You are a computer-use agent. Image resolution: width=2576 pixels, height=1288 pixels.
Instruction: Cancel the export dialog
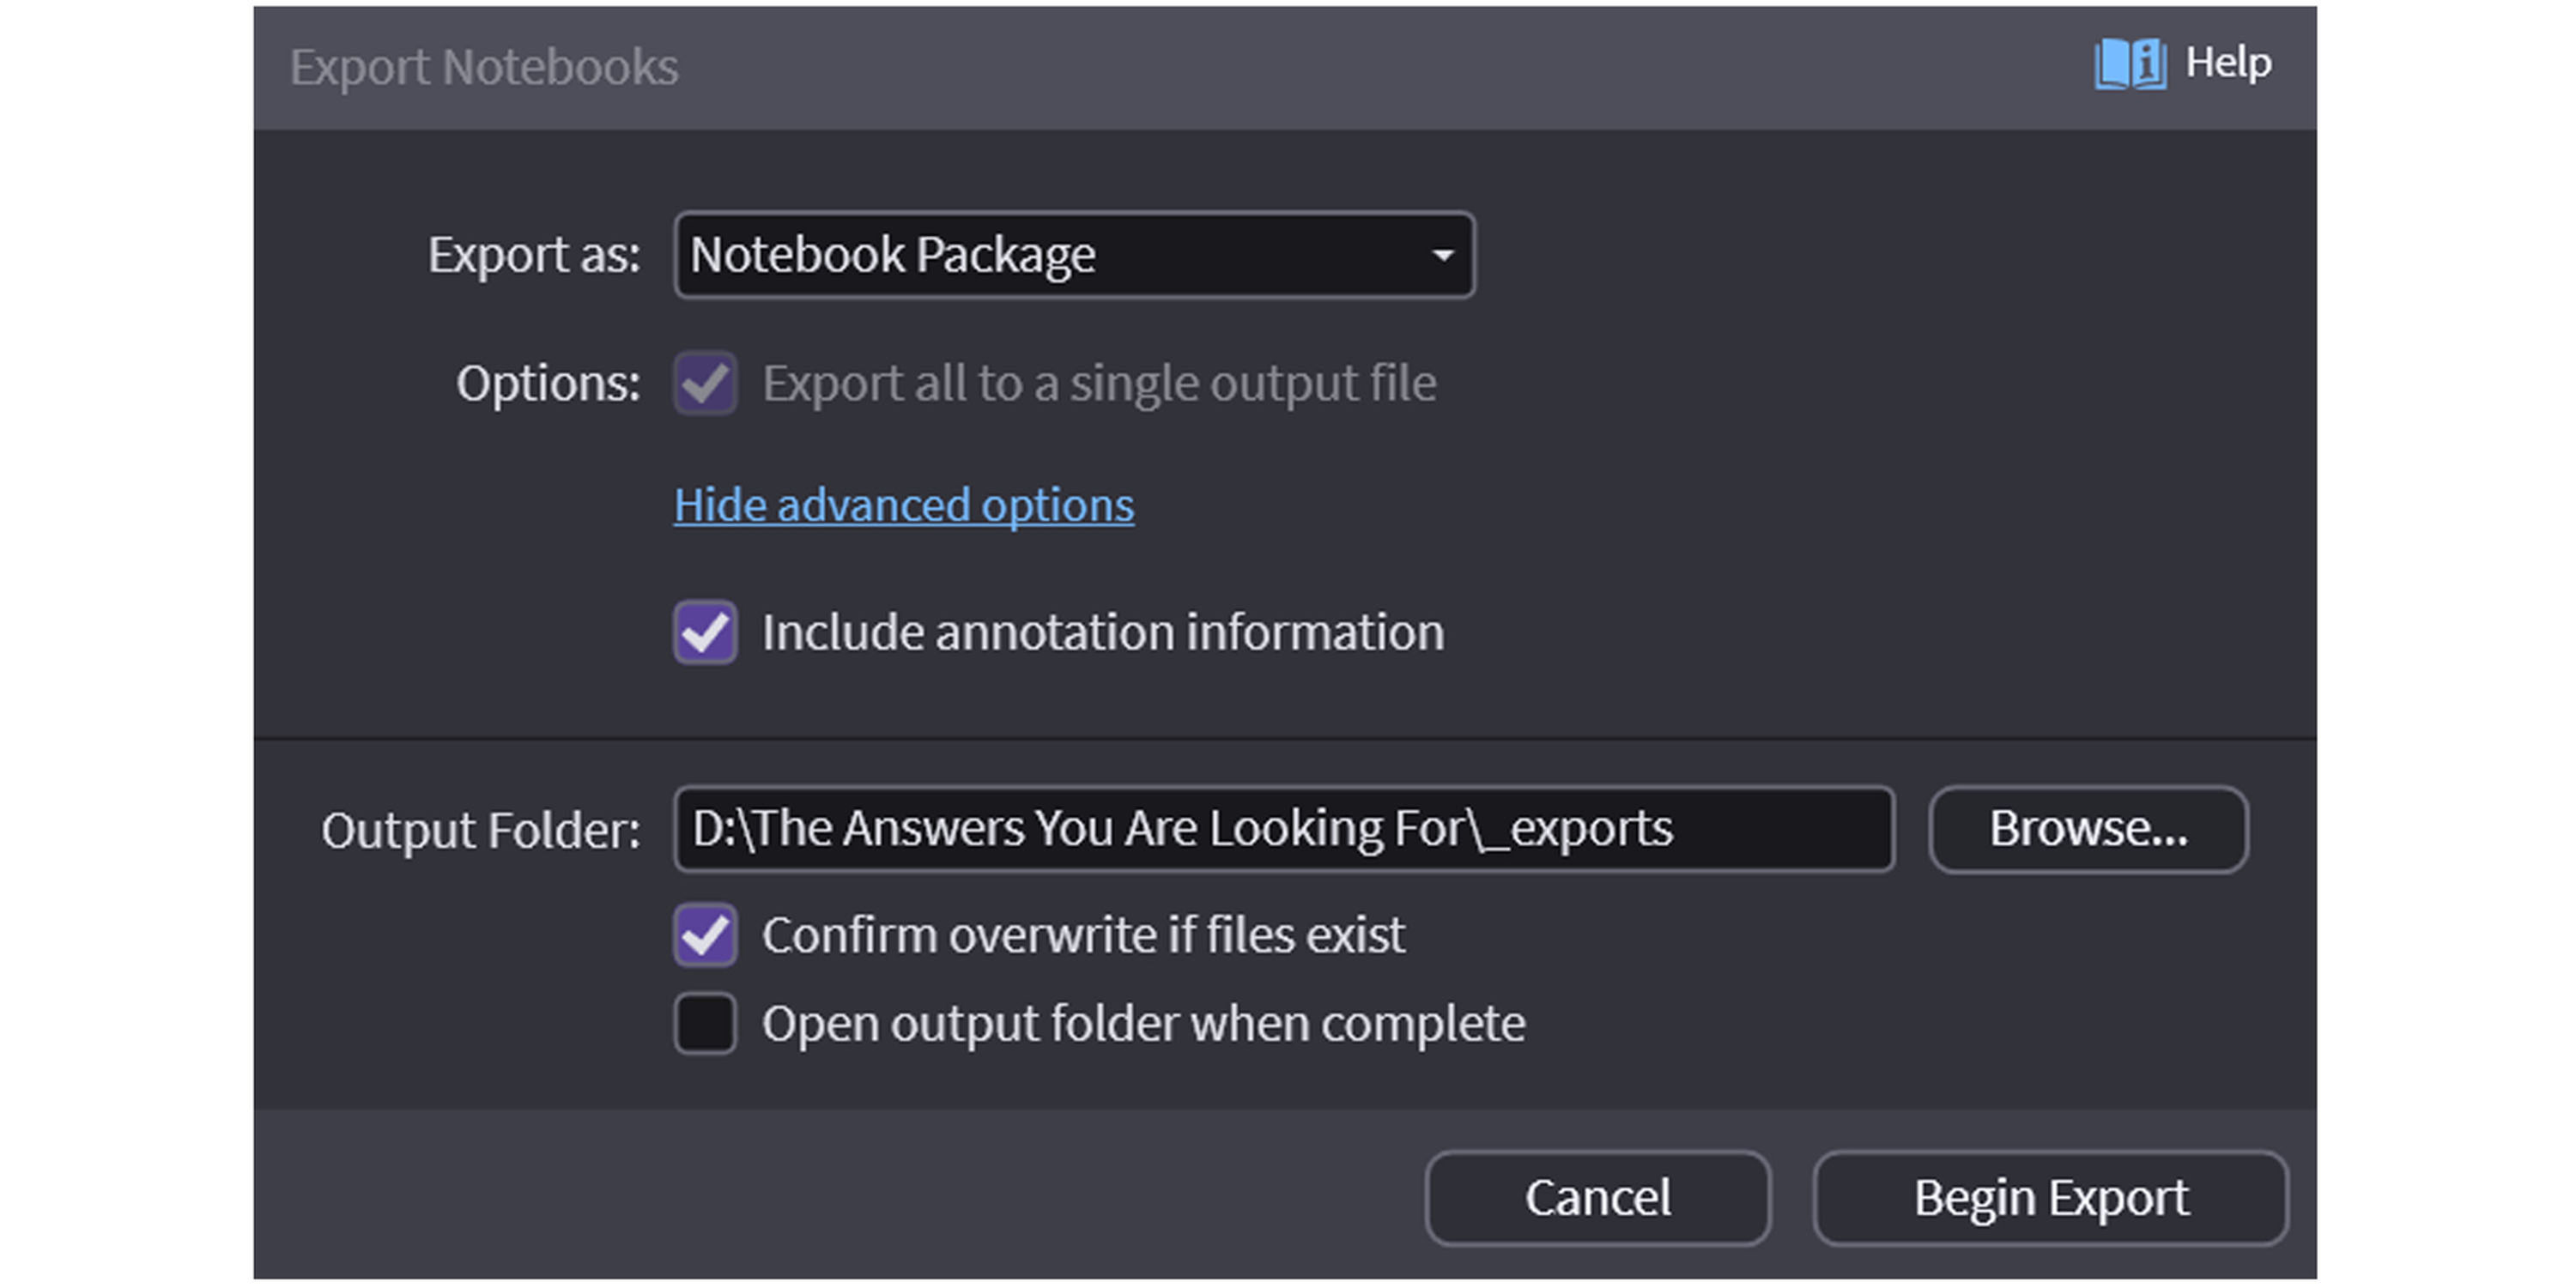pos(1597,1198)
